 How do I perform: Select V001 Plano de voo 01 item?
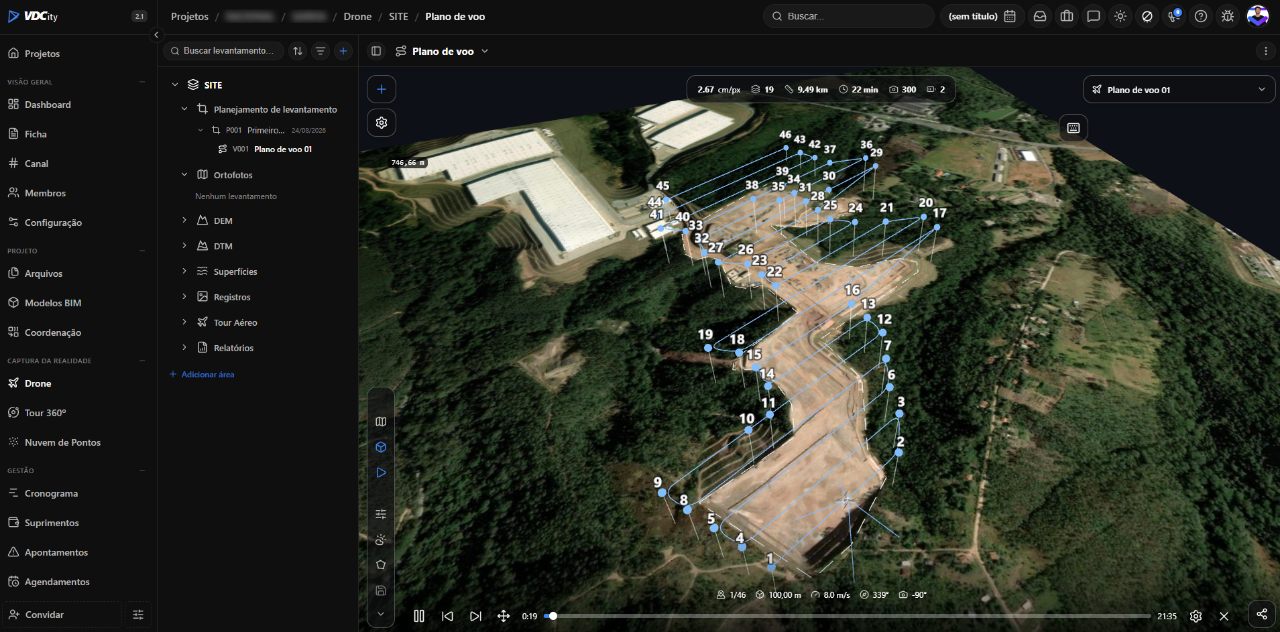click(265, 149)
